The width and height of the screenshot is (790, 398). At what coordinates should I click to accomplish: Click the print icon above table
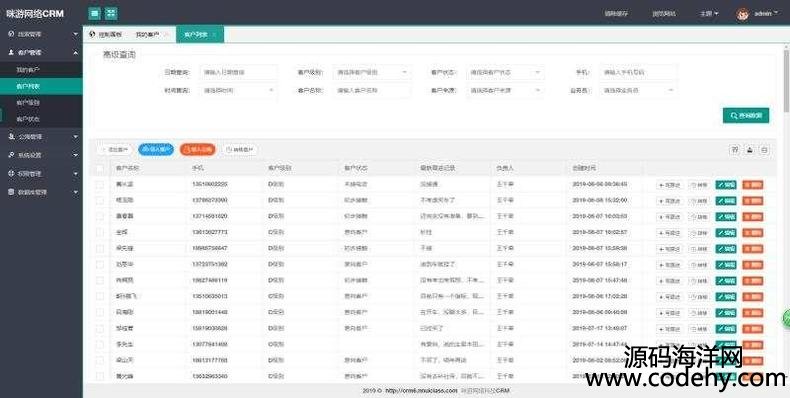point(764,150)
